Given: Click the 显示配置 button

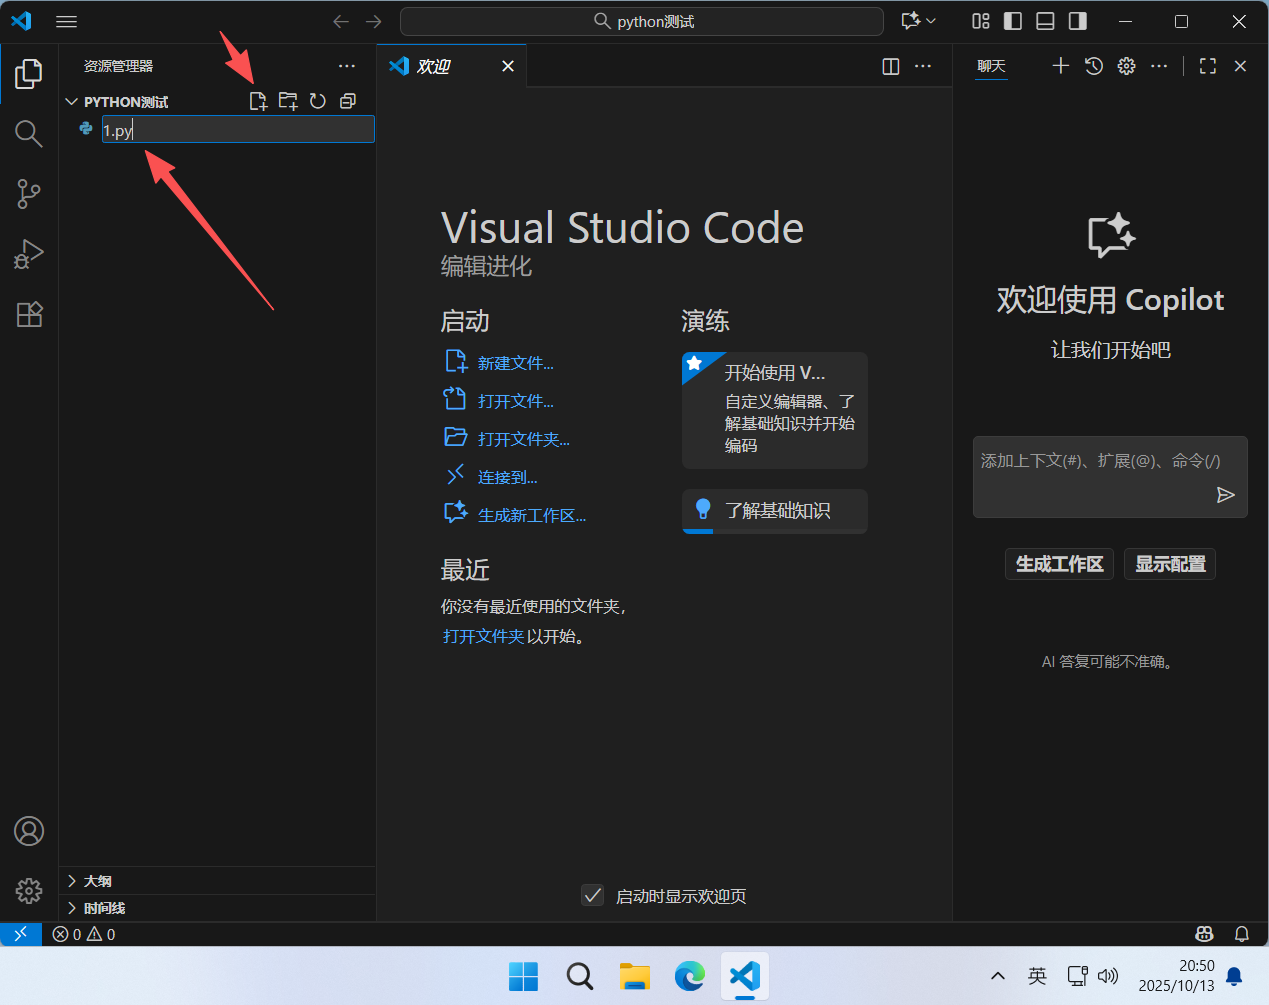Looking at the screenshot, I should [1170, 564].
